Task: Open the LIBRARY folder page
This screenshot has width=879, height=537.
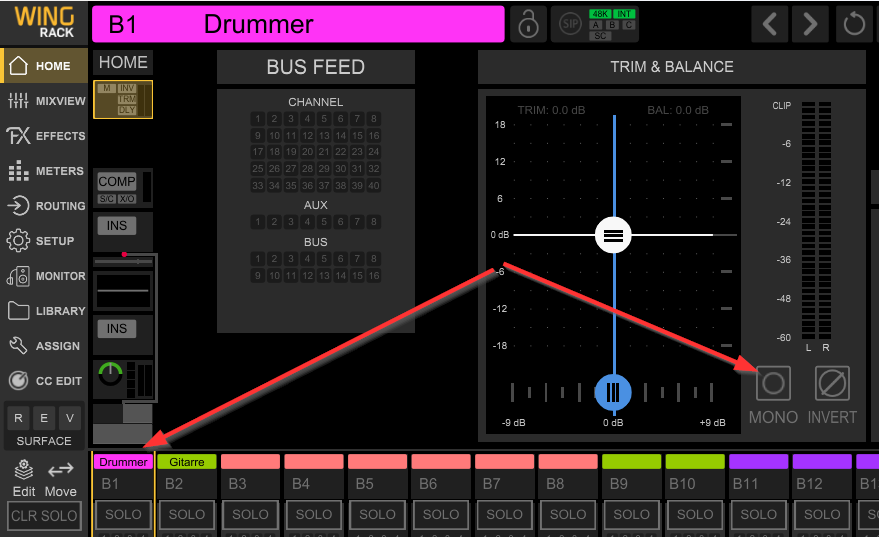Action: (44, 311)
